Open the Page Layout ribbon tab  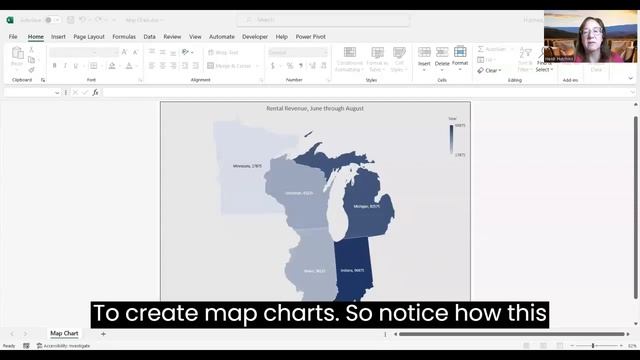89,37
